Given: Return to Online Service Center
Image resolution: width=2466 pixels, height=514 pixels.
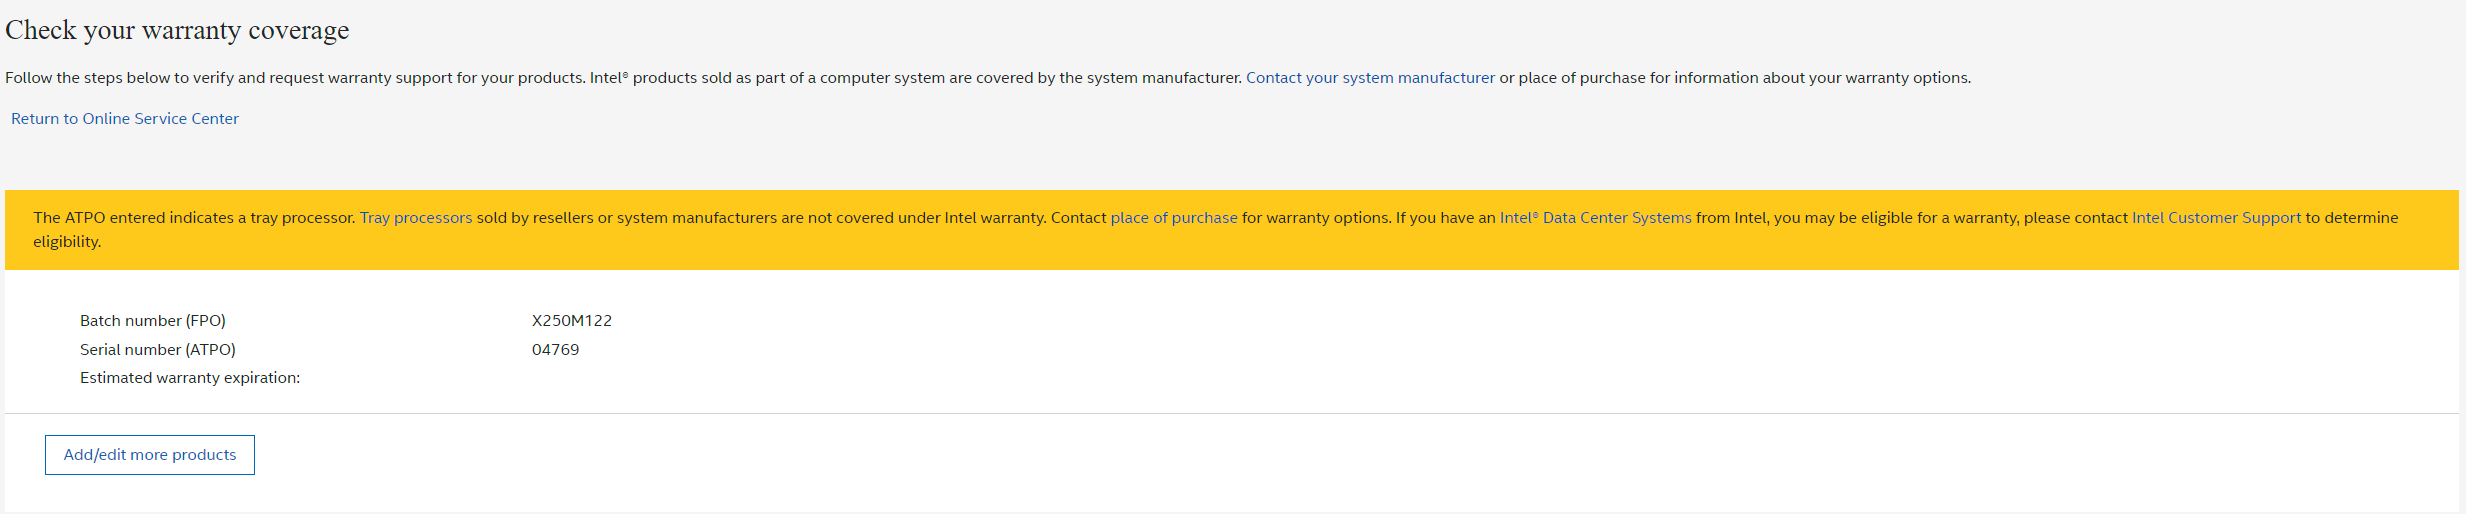Looking at the screenshot, I should point(125,119).
